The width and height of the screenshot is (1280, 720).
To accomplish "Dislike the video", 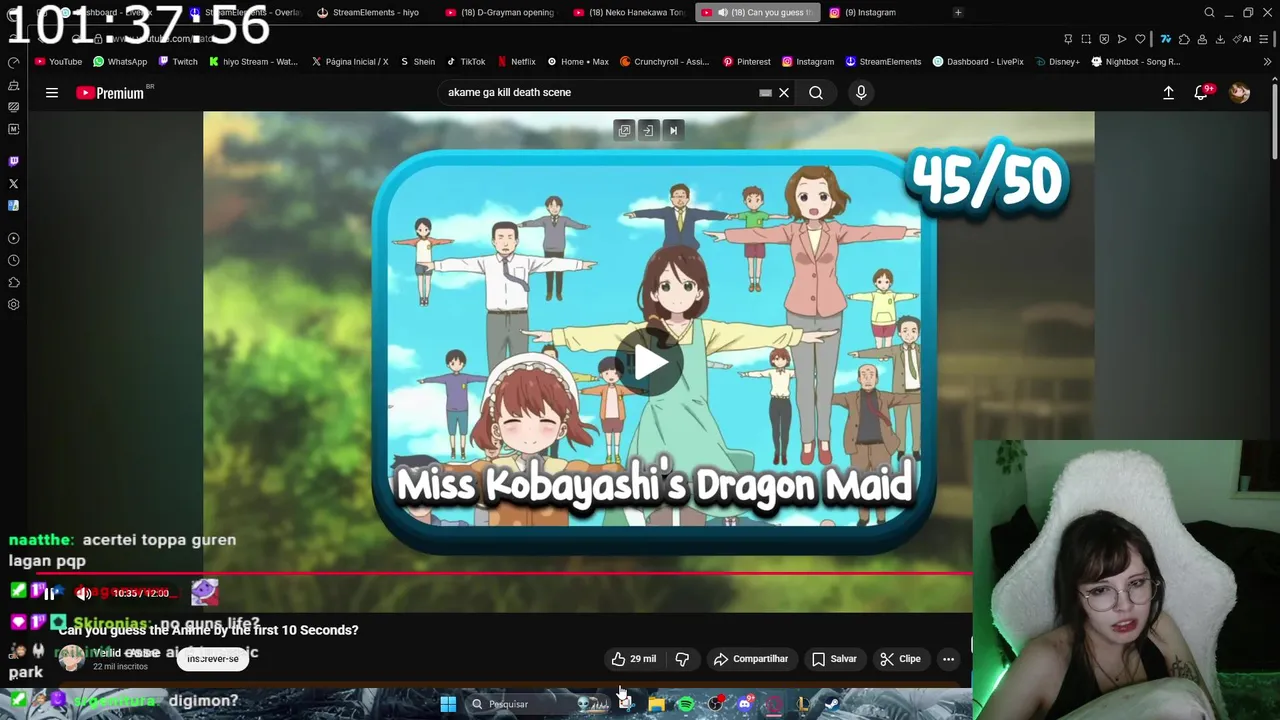I will click(682, 659).
